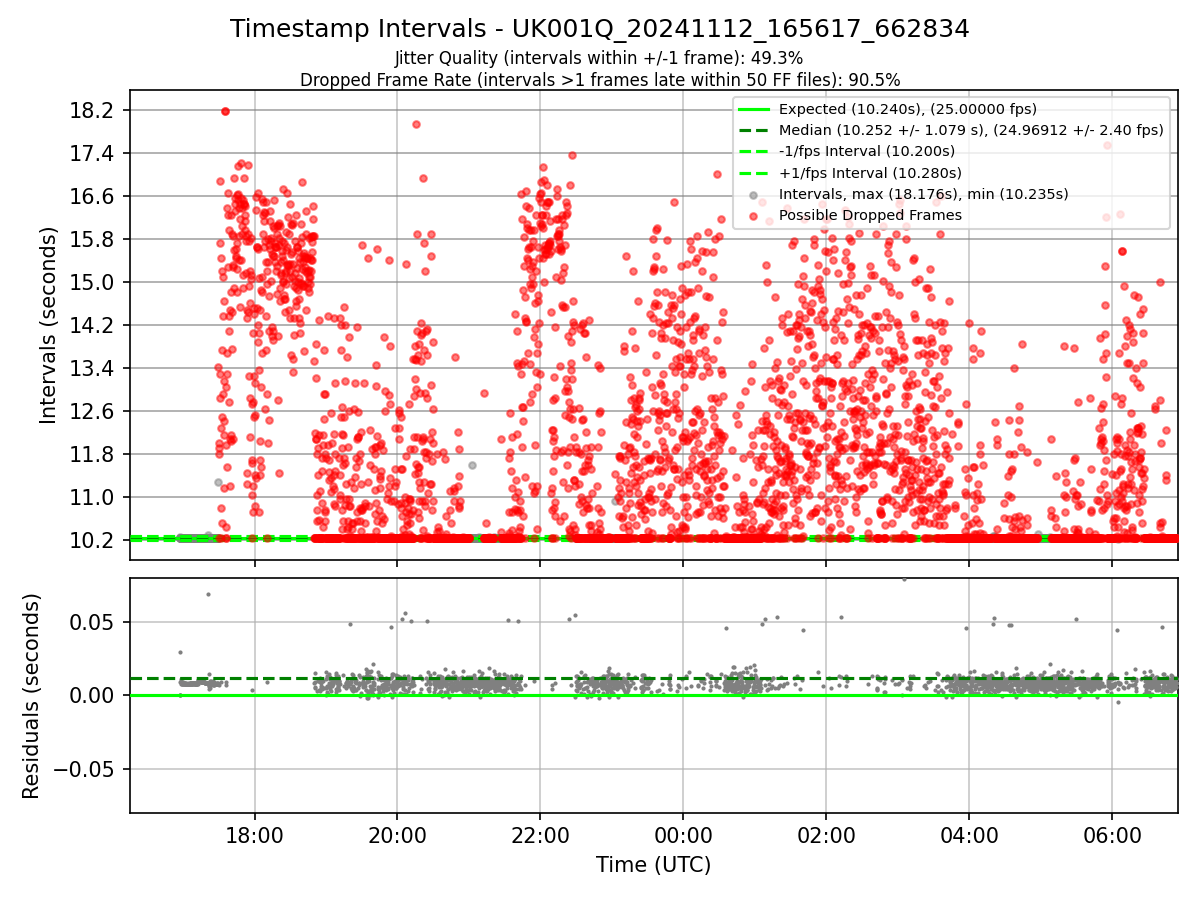The image size is (1200, 900).
Task: Click the 'Residuals (seconds)' y-axis label
Action: tap(32, 696)
